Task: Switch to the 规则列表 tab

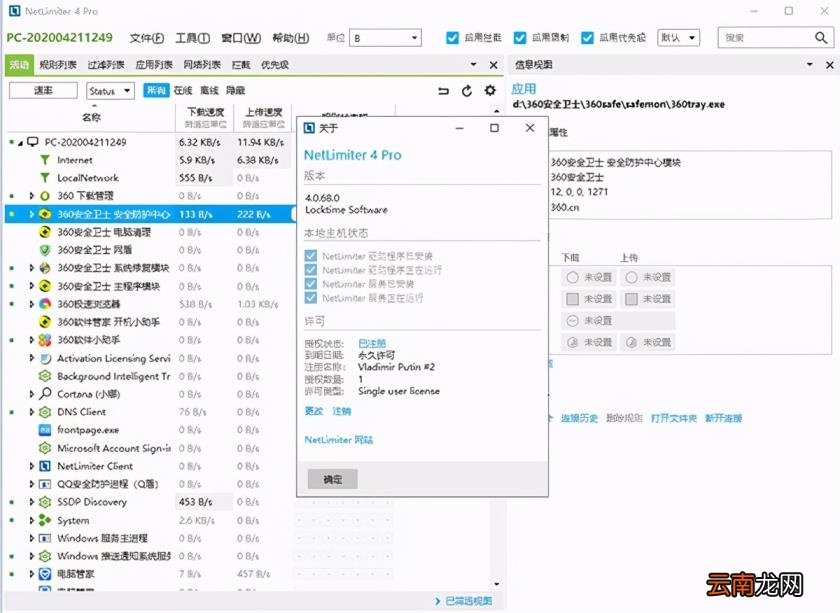Action: pos(57,65)
